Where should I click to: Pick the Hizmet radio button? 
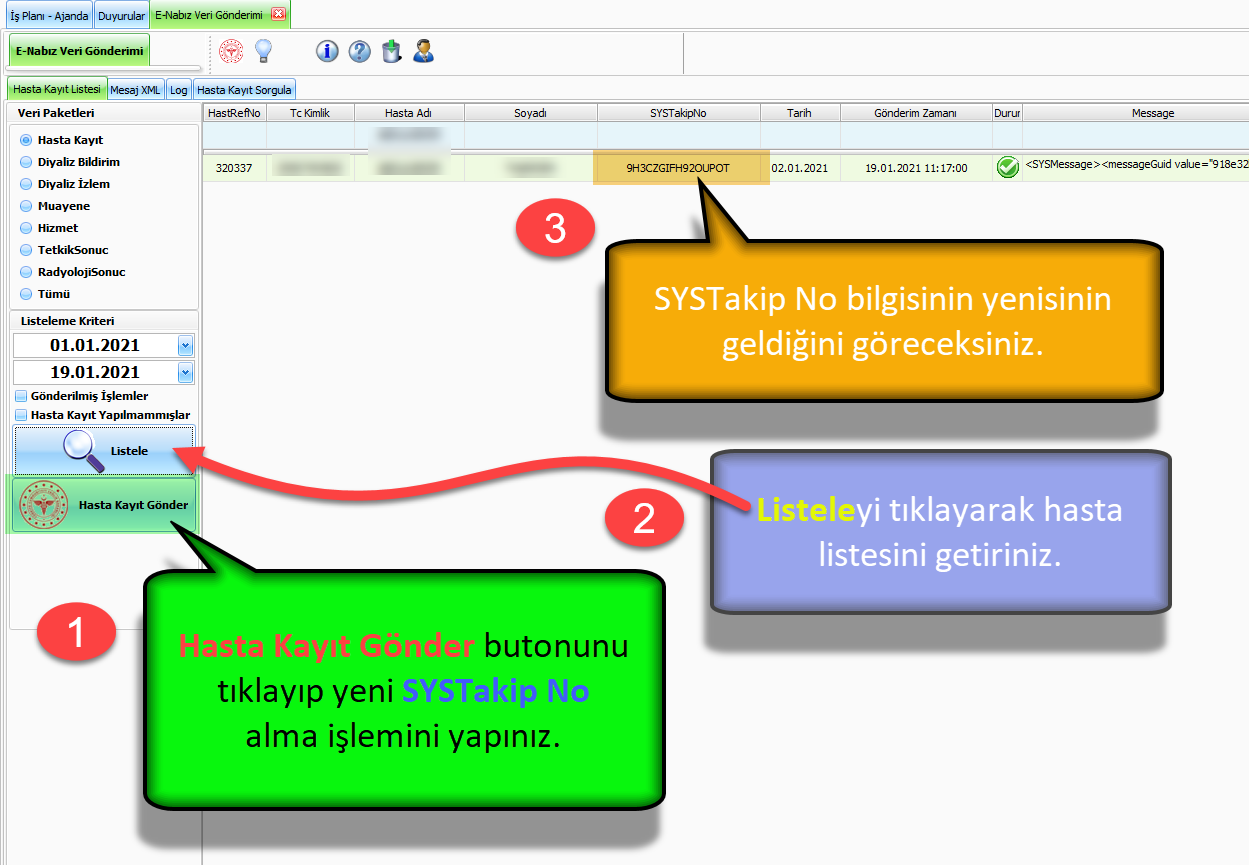tap(26, 228)
